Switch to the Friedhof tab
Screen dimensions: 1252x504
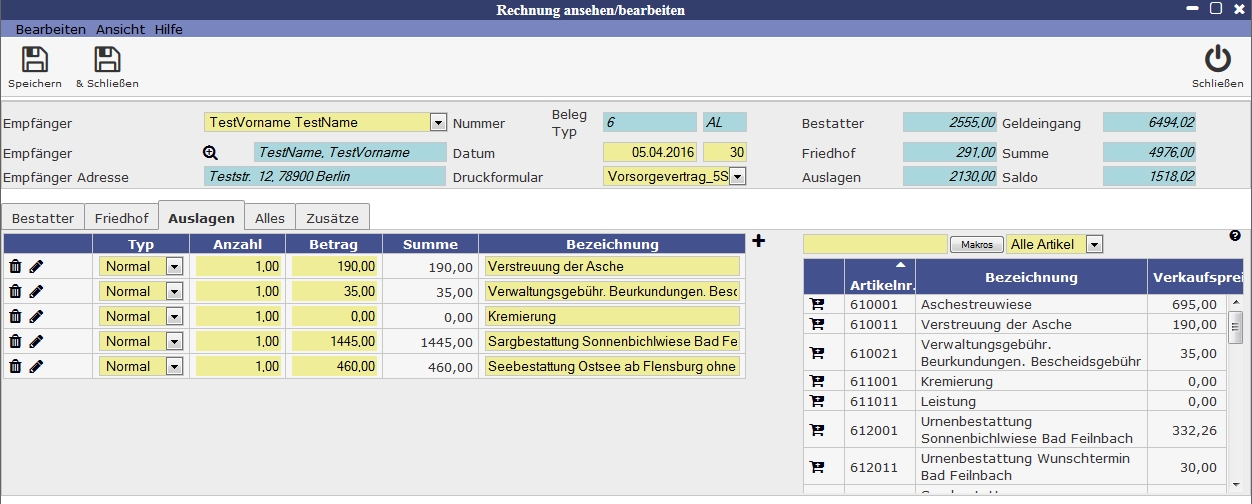[121, 218]
